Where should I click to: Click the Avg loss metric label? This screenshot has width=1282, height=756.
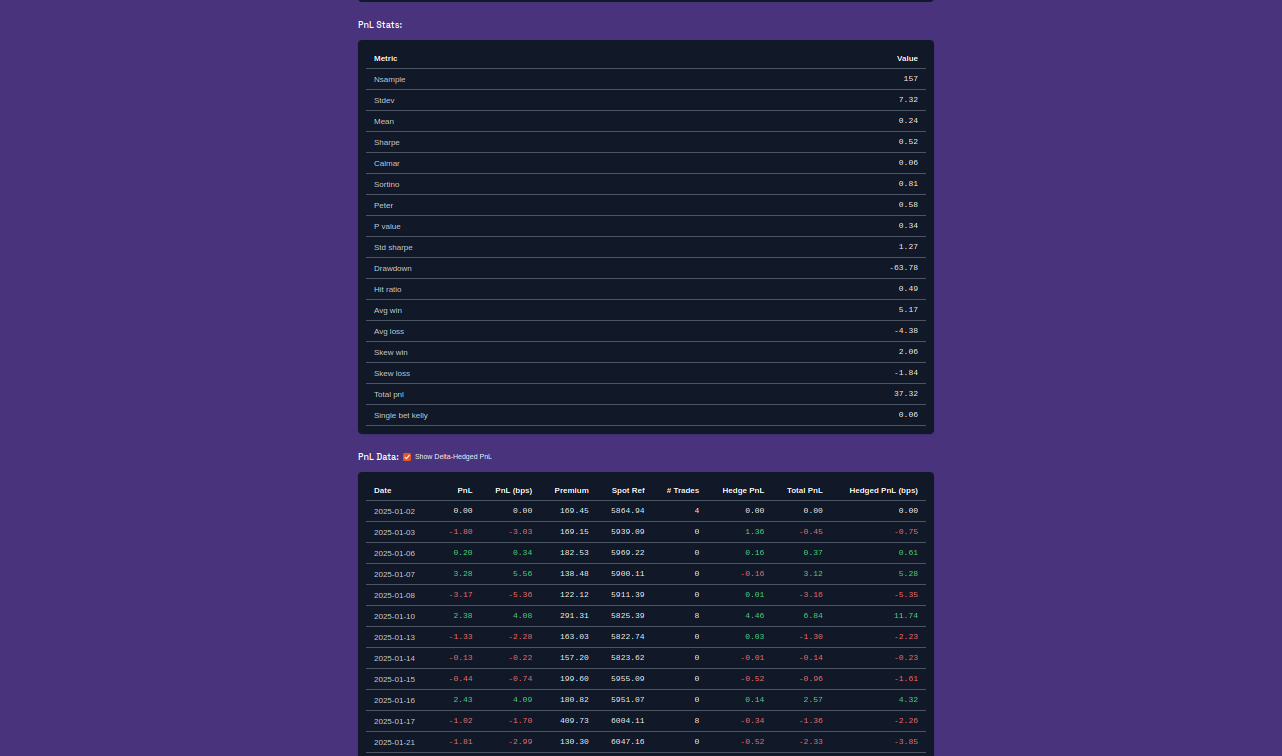click(389, 331)
